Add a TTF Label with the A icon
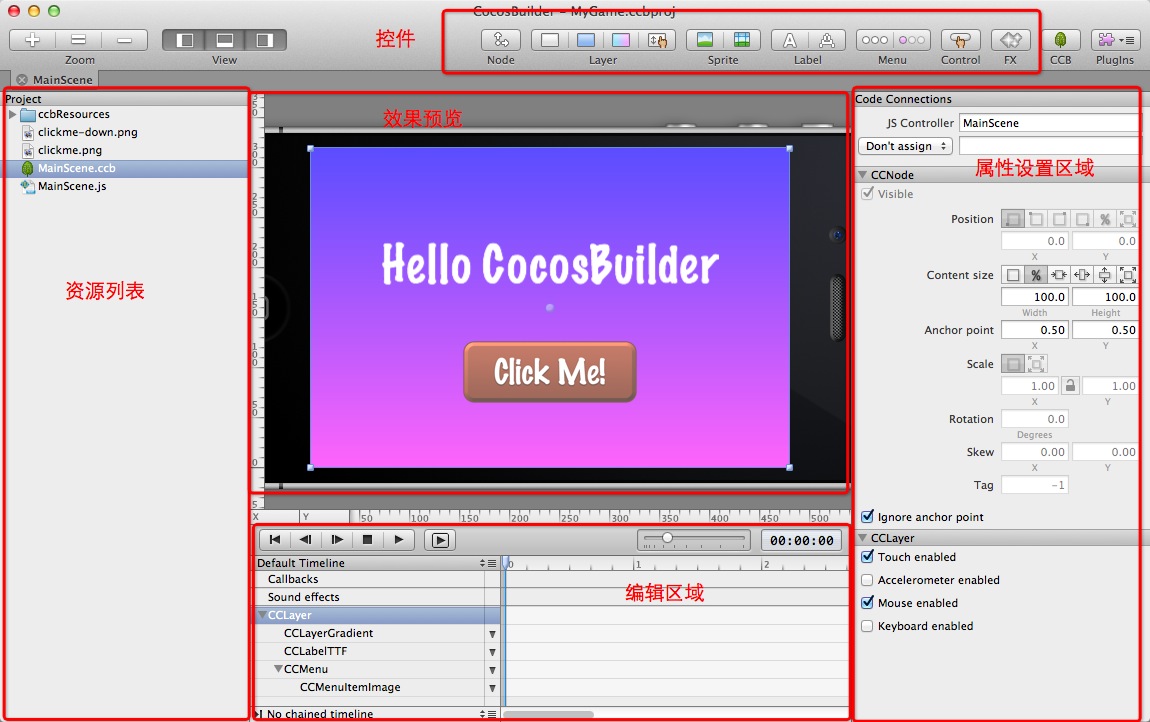 pyautogui.click(x=790, y=40)
